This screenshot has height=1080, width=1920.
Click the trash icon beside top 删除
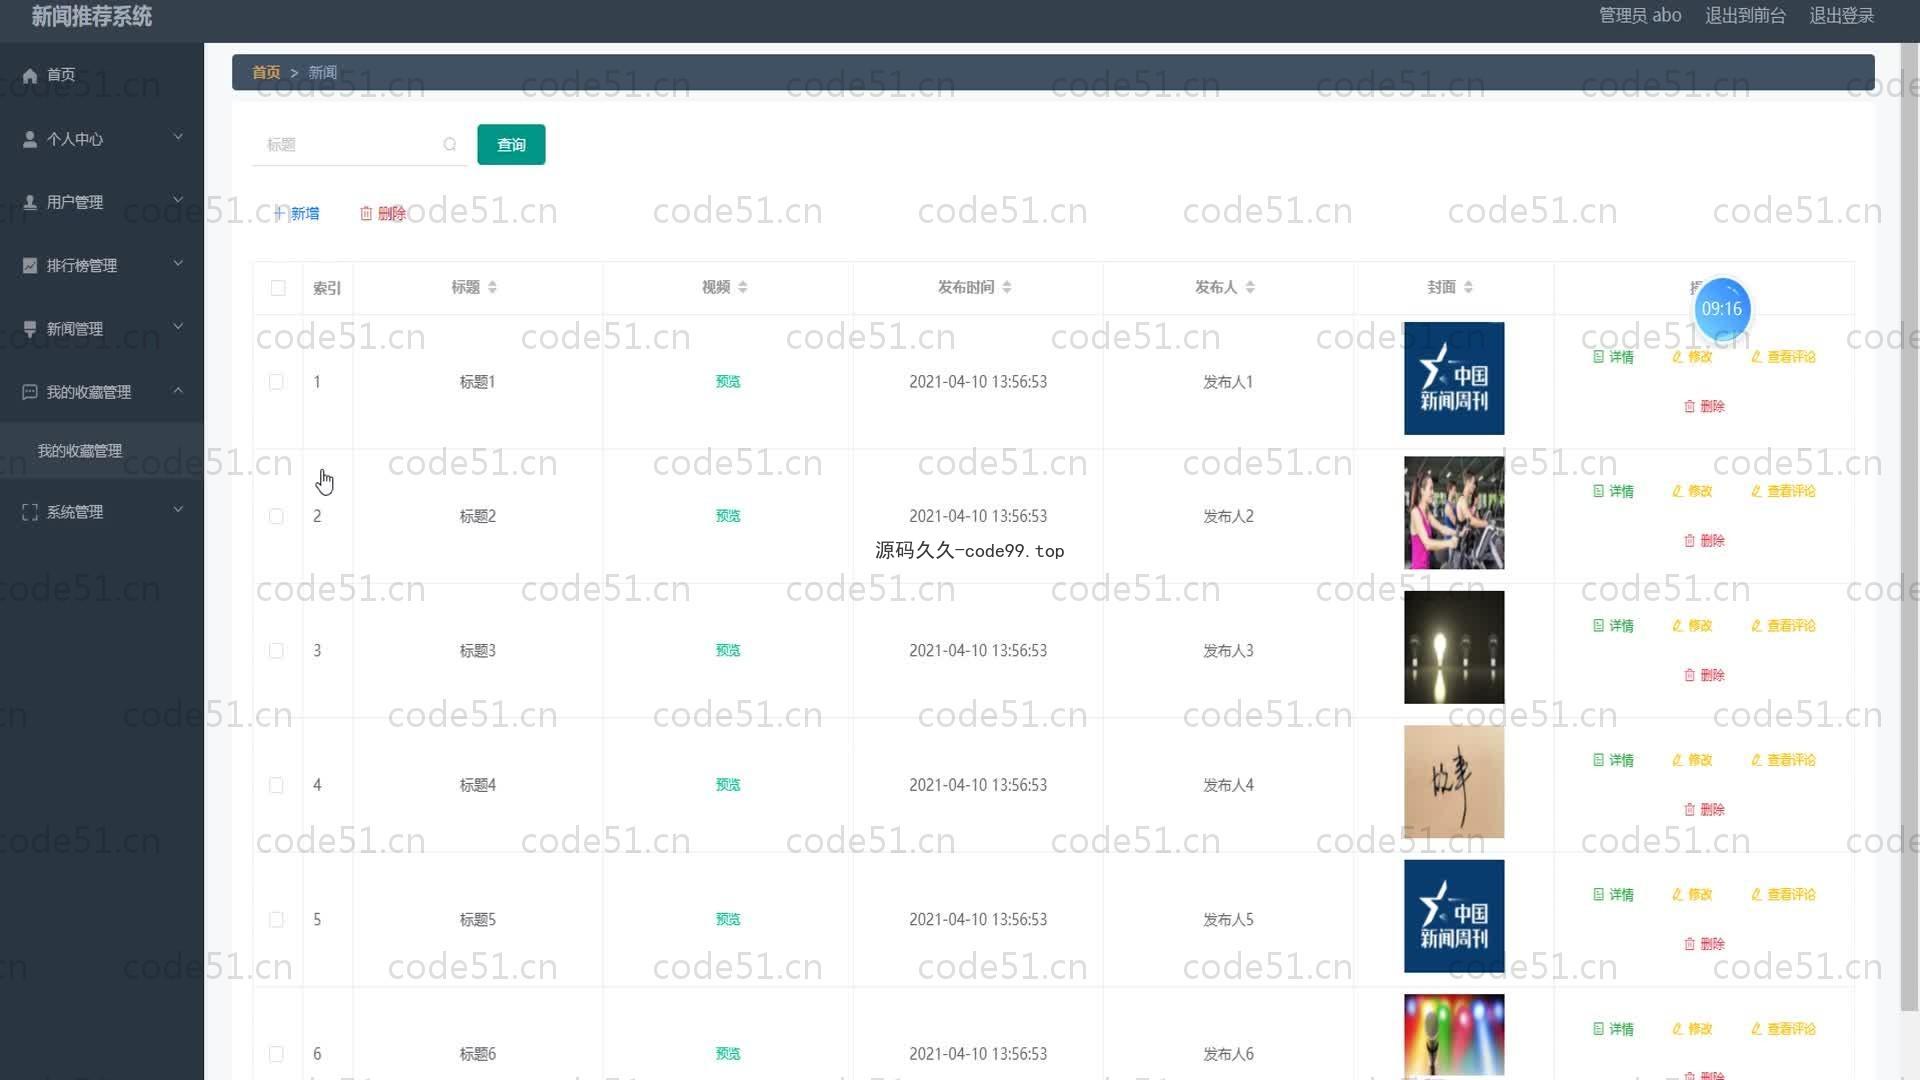[366, 214]
